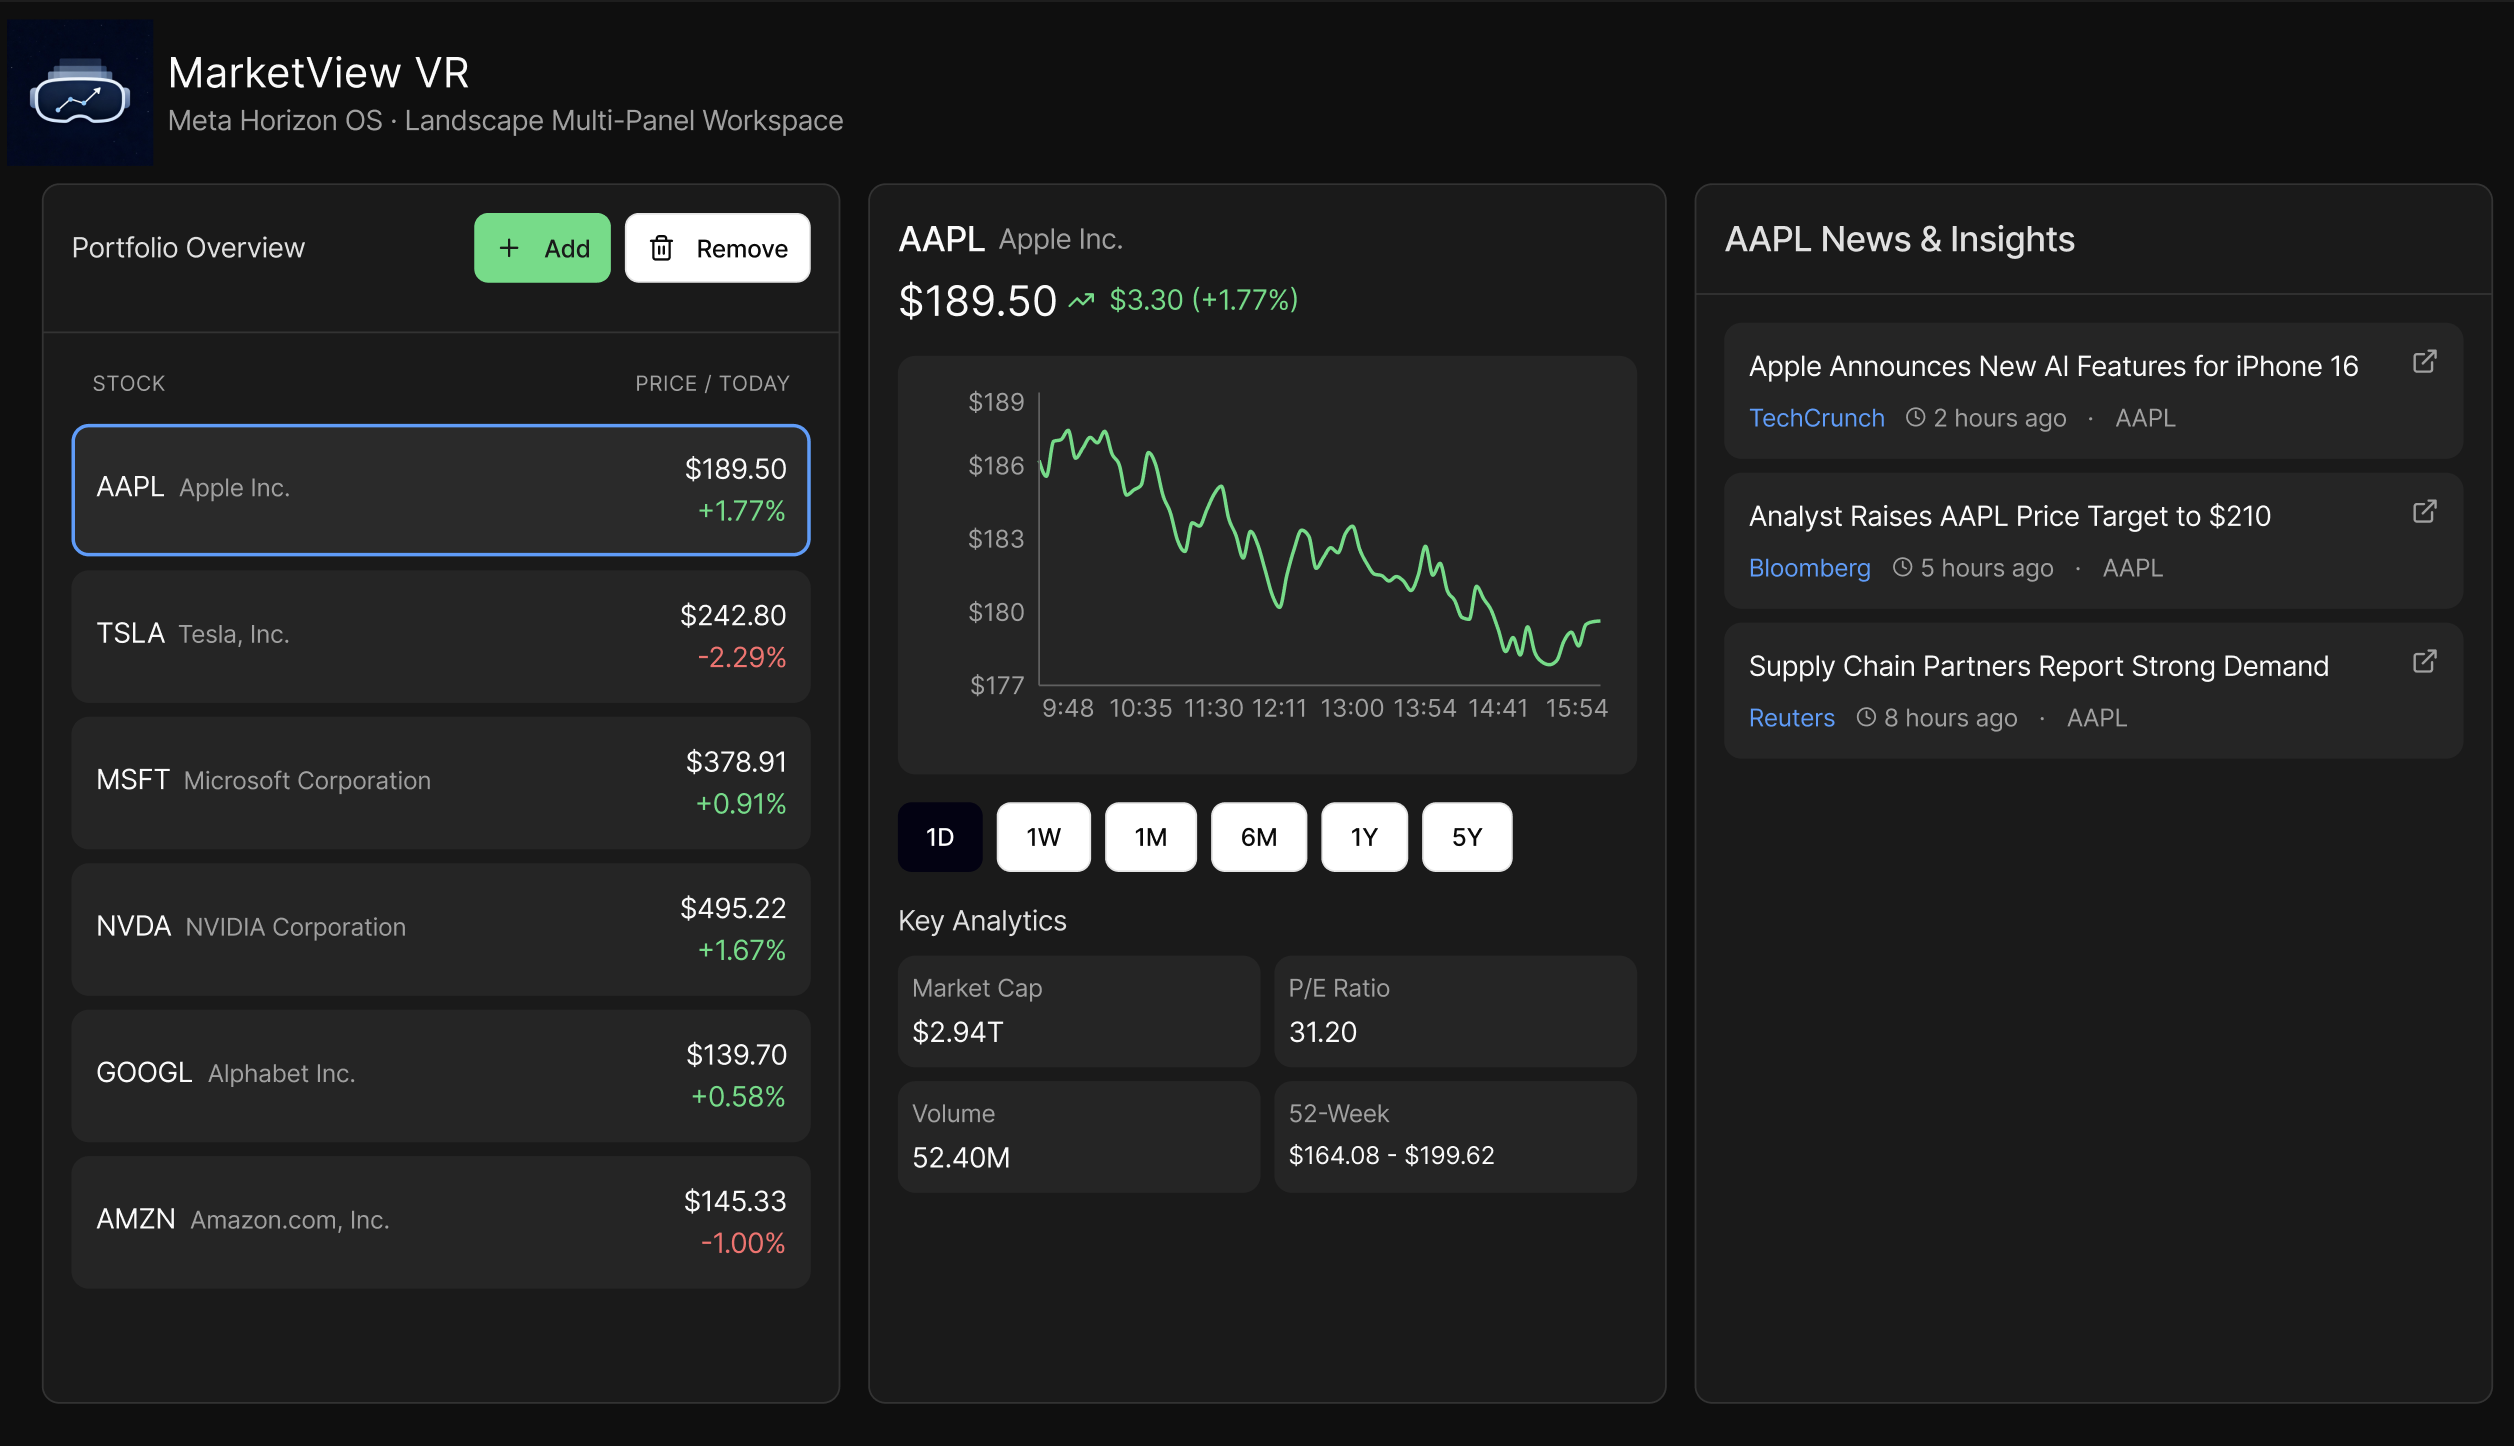Select TSLA Tesla row in portfolio
Viewport: 2514px width, 1446px height.
pyautogui.click(x=440, y=636)
